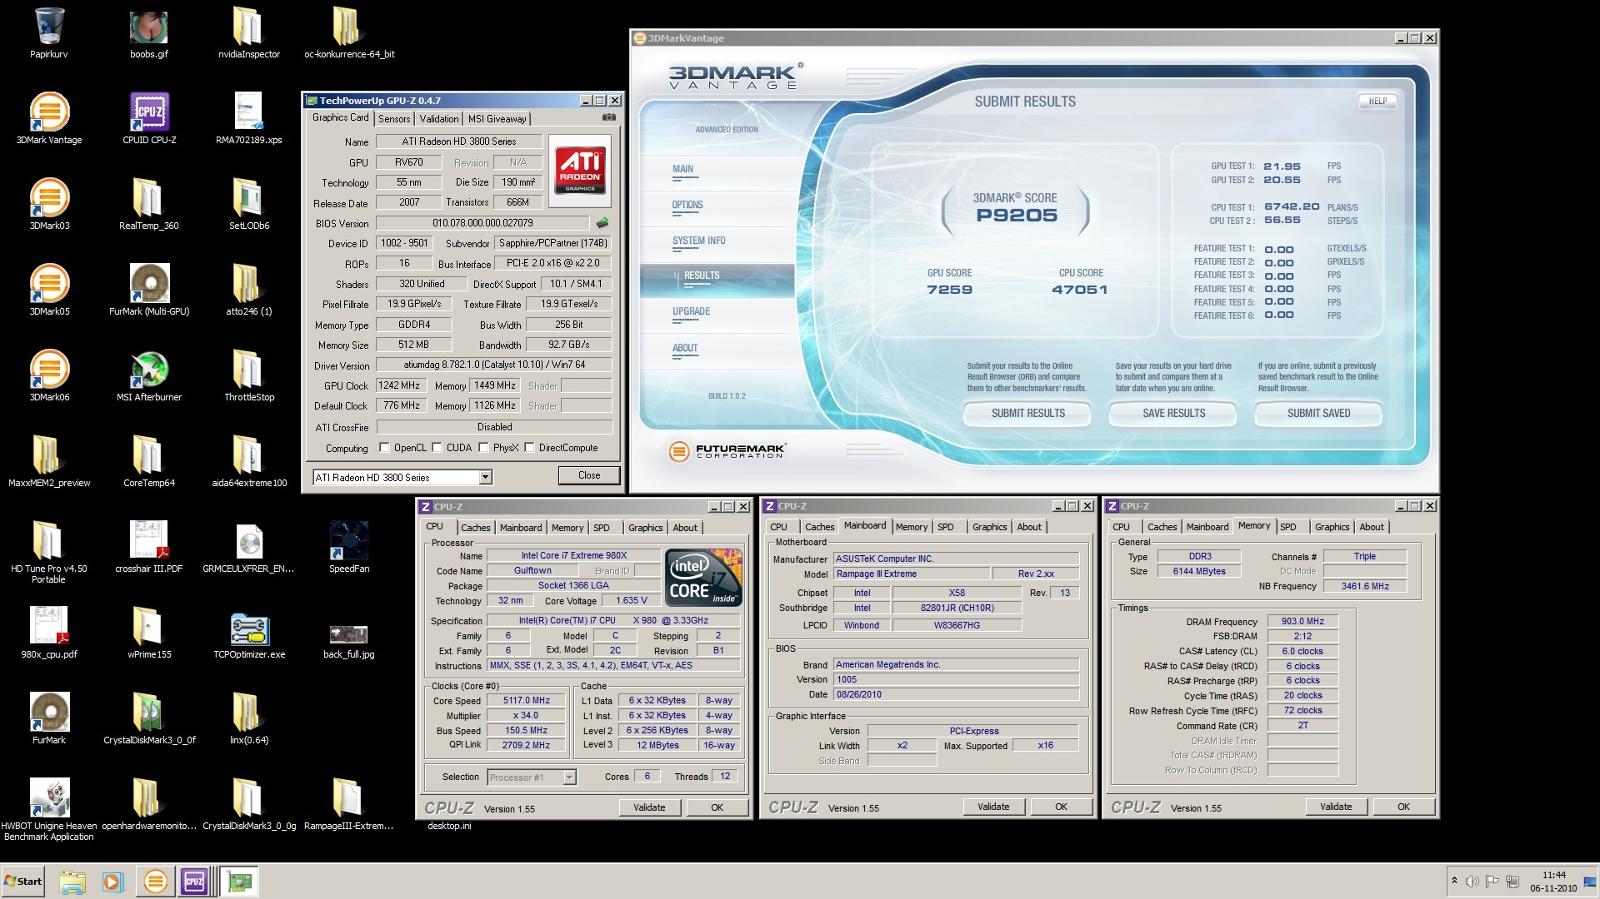Open the Recycle Bin (Papirkurv)
Image resolution: width=1600 pixels, height=899 pixels.
(x=49, y=32)
